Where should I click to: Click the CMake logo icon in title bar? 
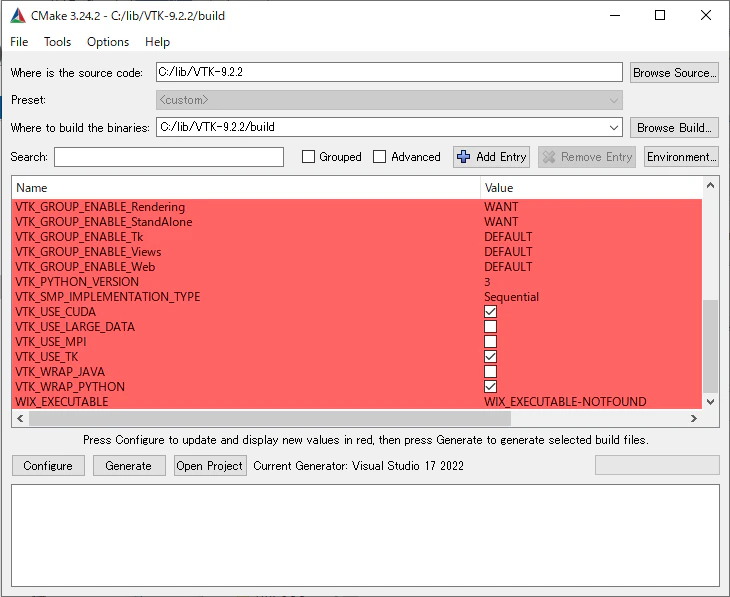tap(18, 15)
